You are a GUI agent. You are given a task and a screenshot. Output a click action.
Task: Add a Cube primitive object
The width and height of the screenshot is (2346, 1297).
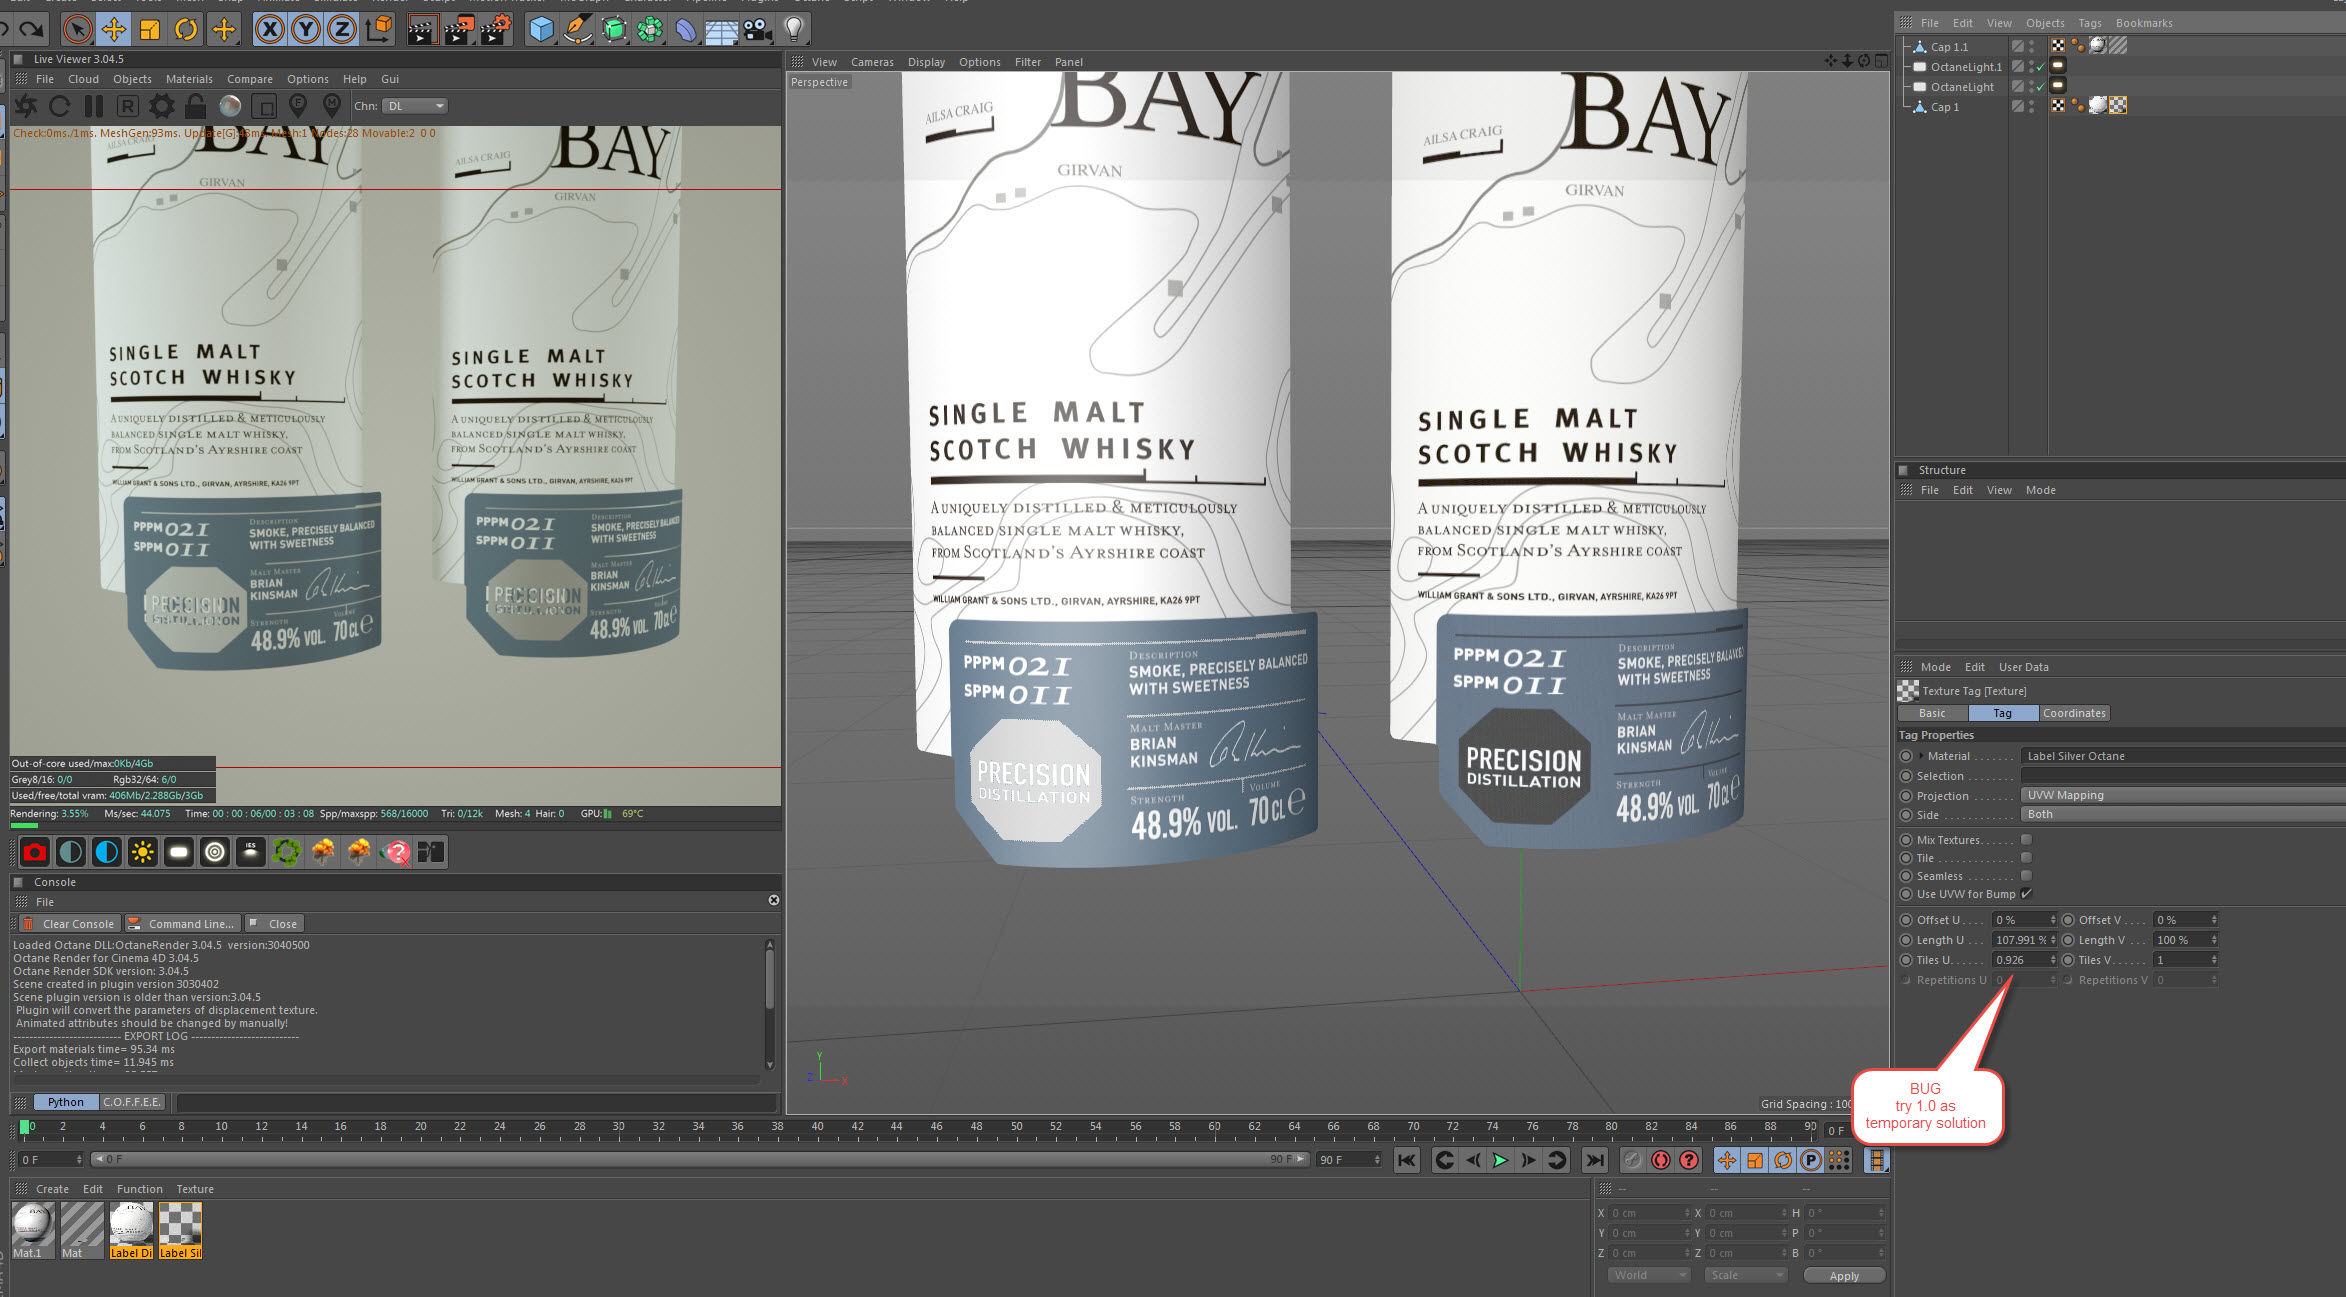coord(541,29)
